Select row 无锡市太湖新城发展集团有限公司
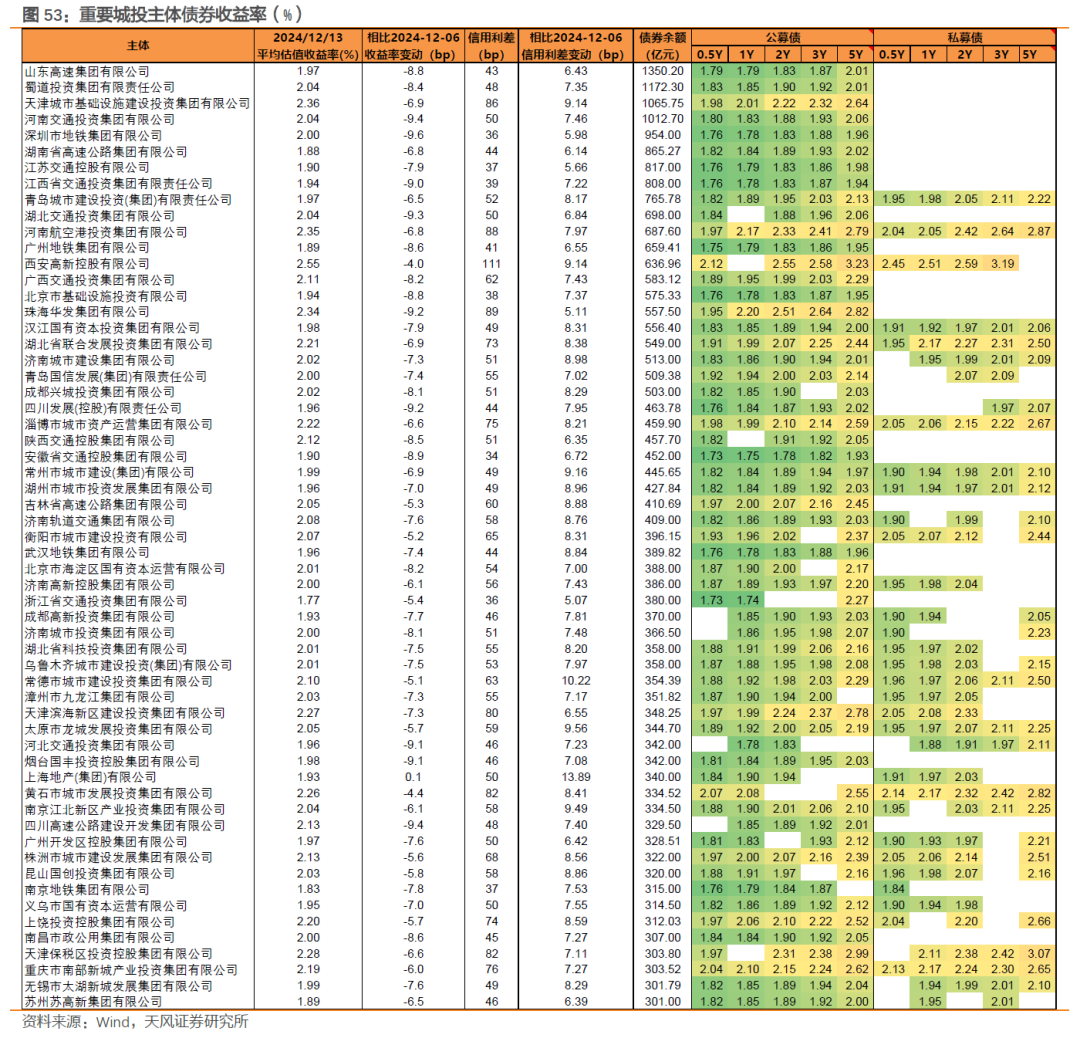Image resolution: width=1080 pixels, height=1038 pixels. coord(539,986)
